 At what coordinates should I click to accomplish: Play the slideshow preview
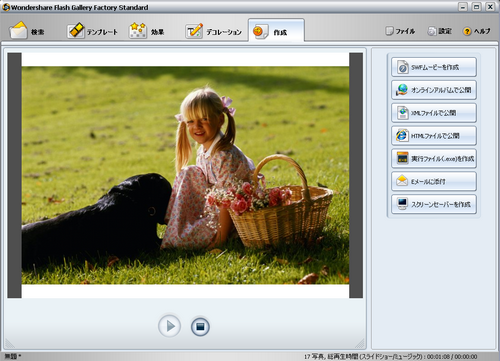[x=169, y=326]
